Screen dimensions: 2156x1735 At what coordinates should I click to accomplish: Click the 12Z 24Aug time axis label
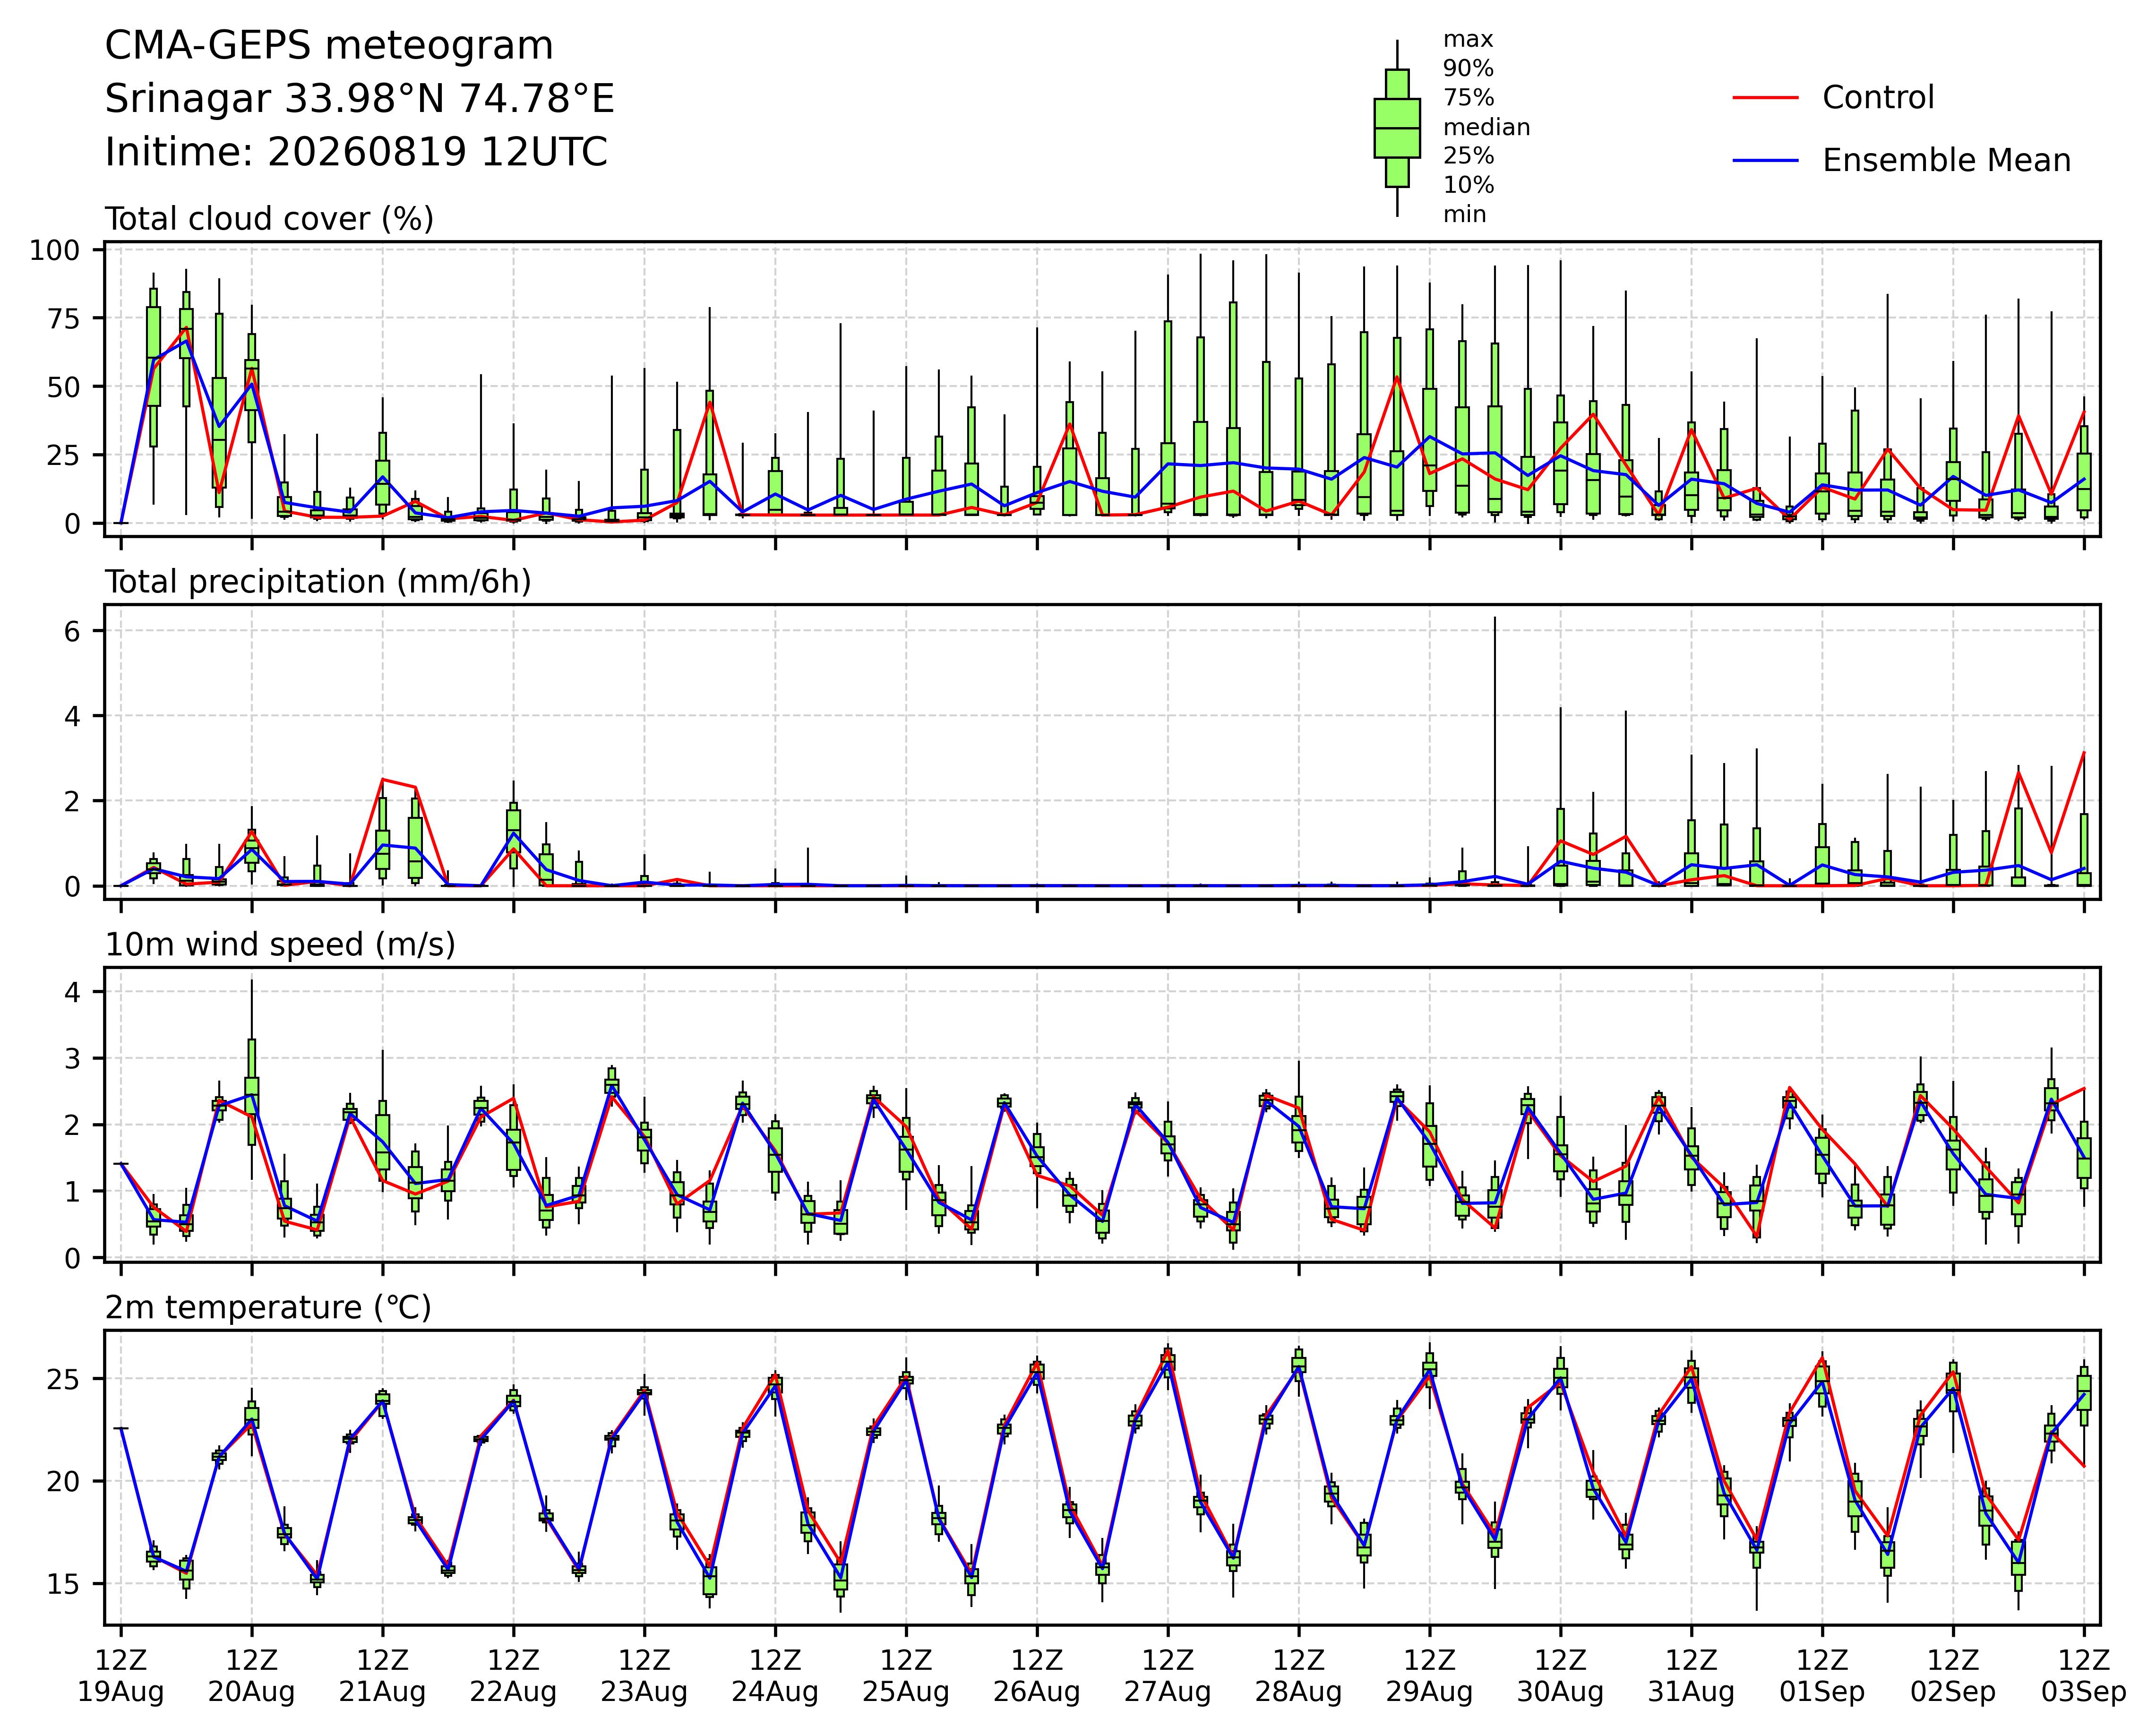coord(775,1676)
